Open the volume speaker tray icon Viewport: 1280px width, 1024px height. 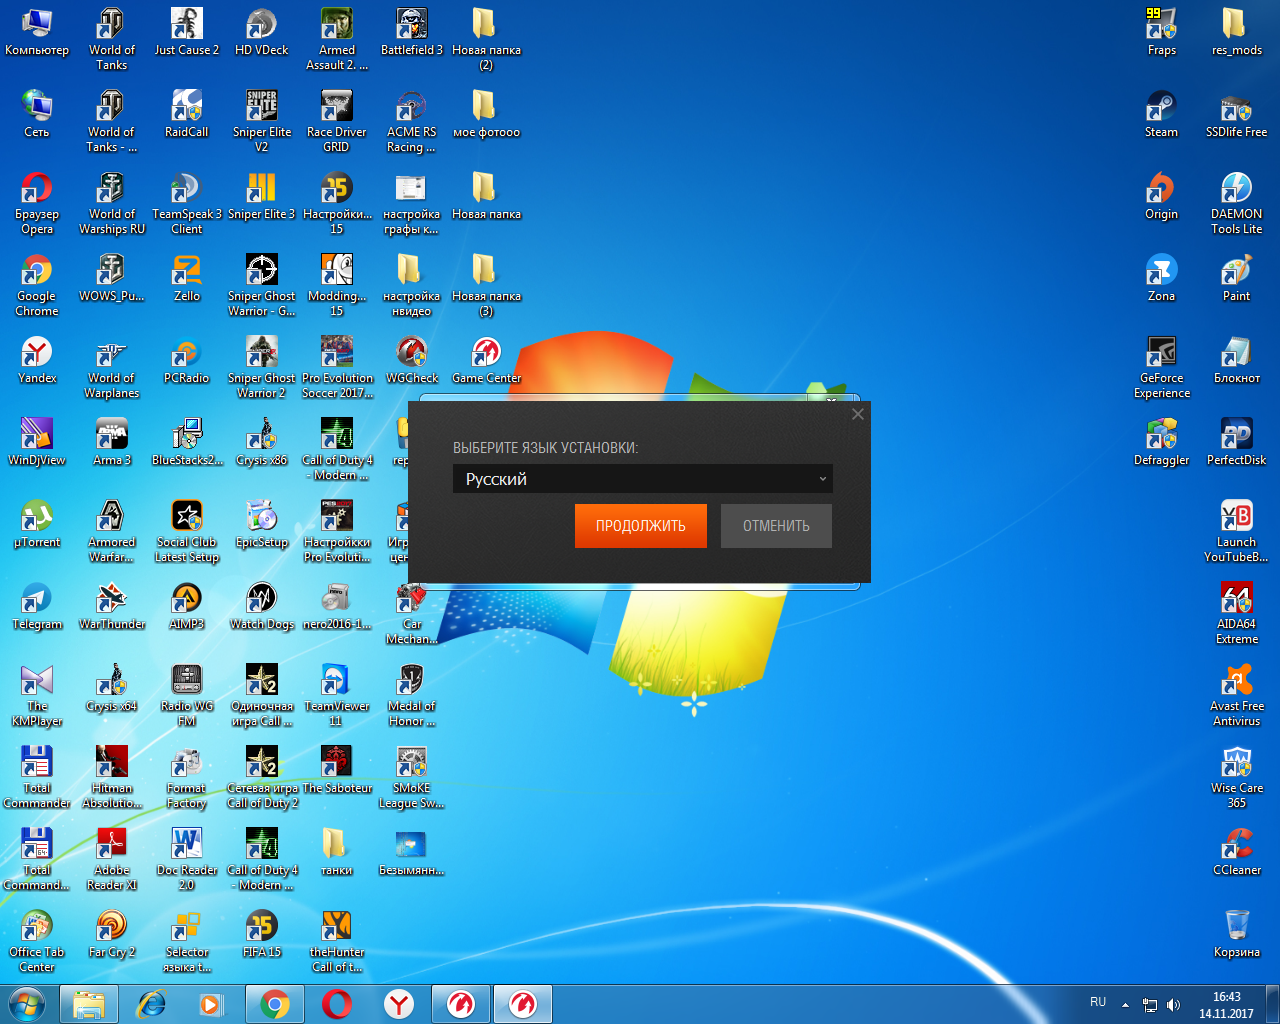1174,1005
